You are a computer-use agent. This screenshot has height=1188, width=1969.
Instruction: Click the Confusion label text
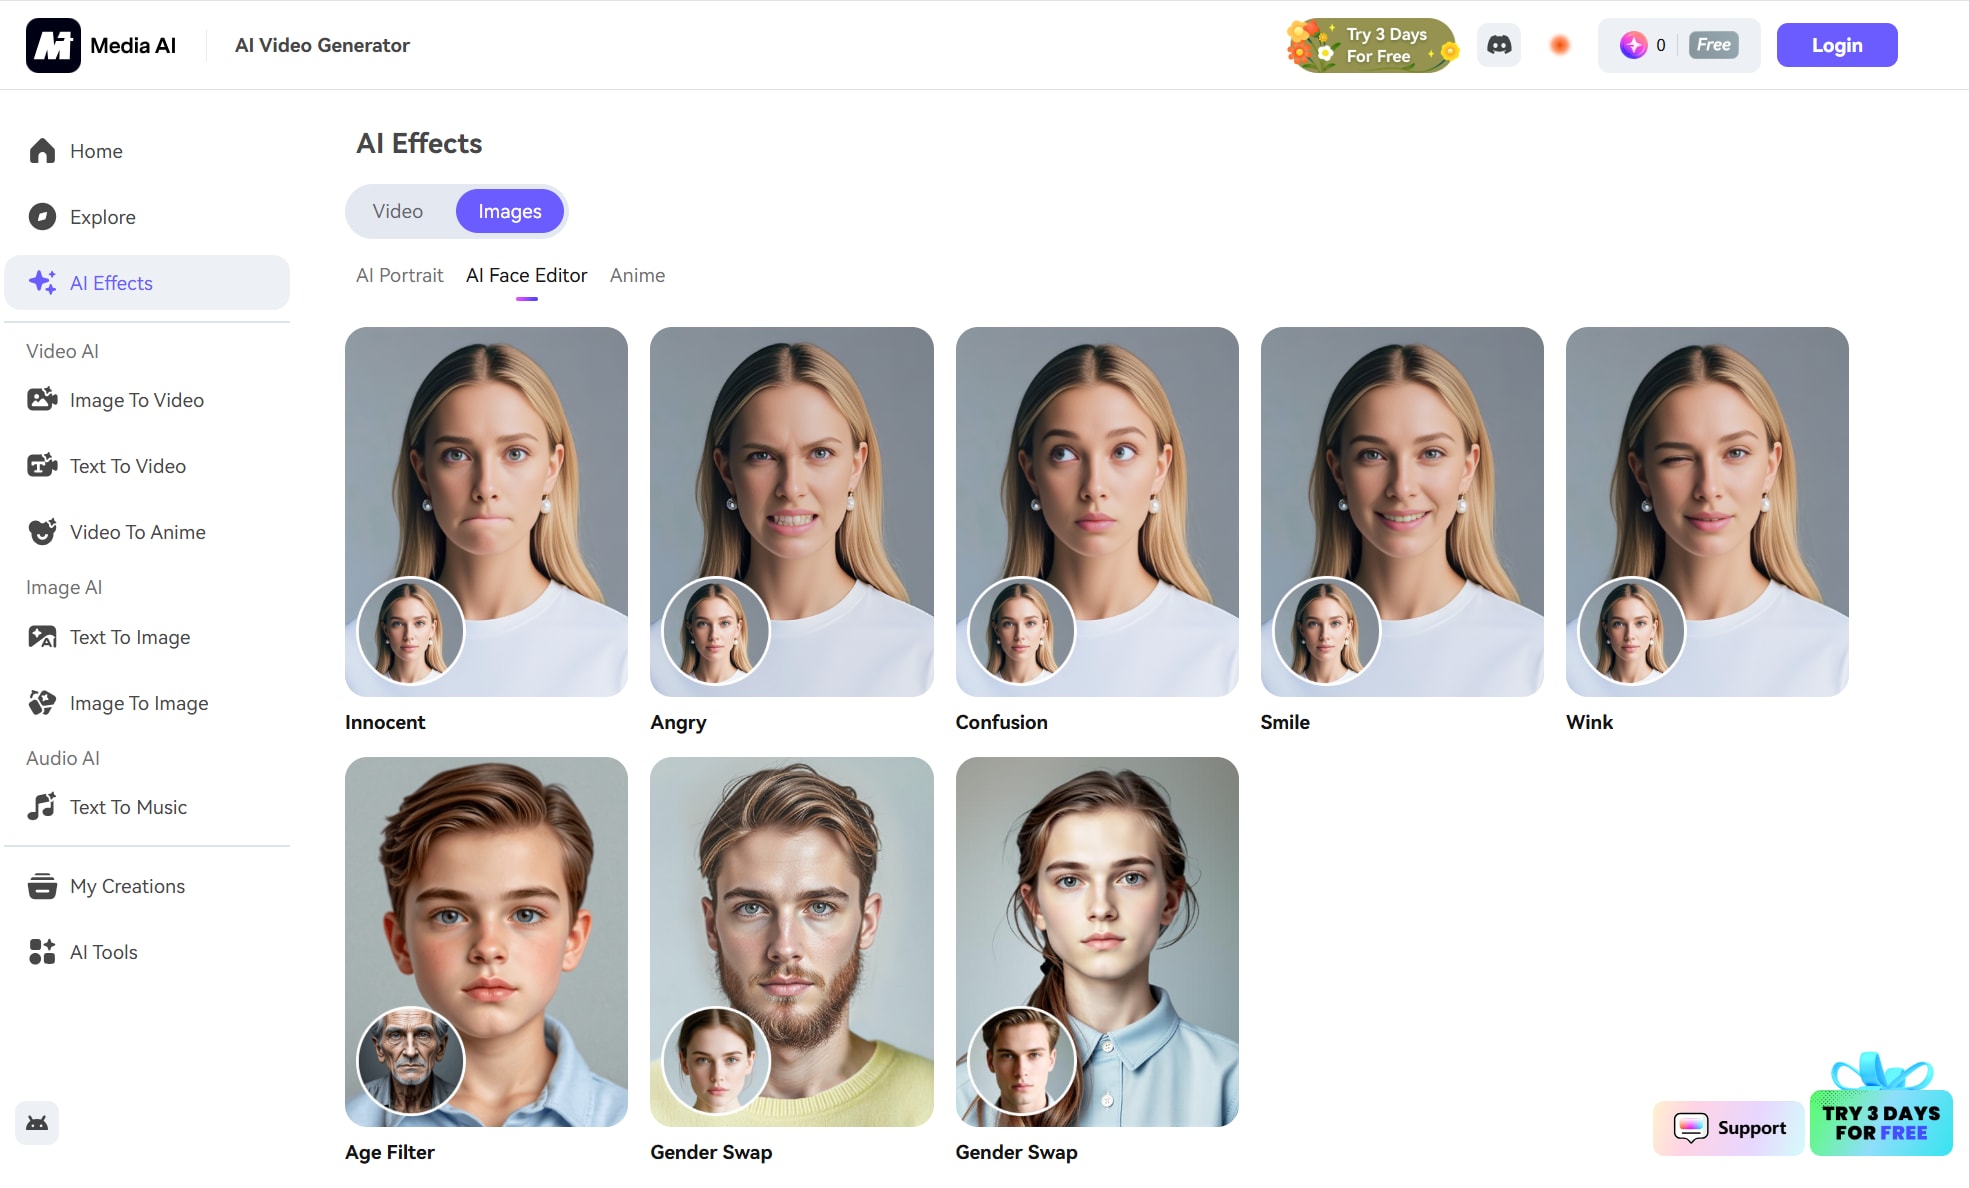click(1001, 722)
